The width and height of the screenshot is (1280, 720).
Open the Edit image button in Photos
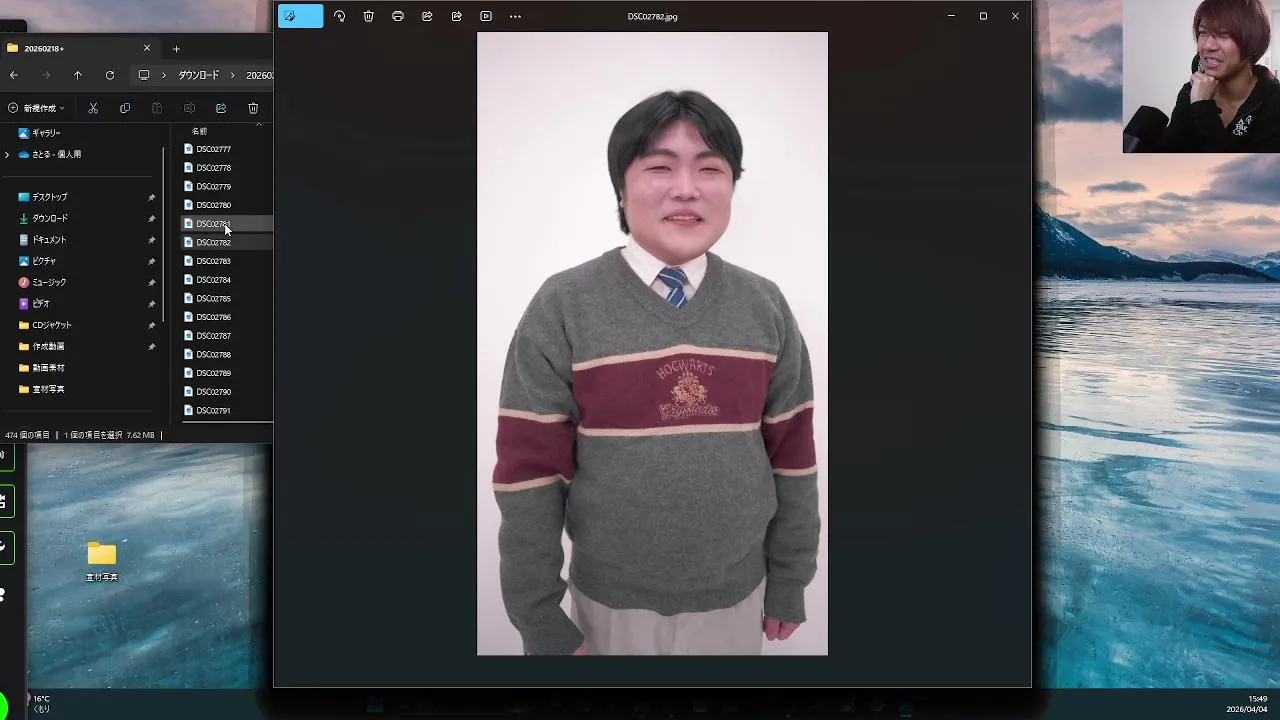tap(301, 16)
